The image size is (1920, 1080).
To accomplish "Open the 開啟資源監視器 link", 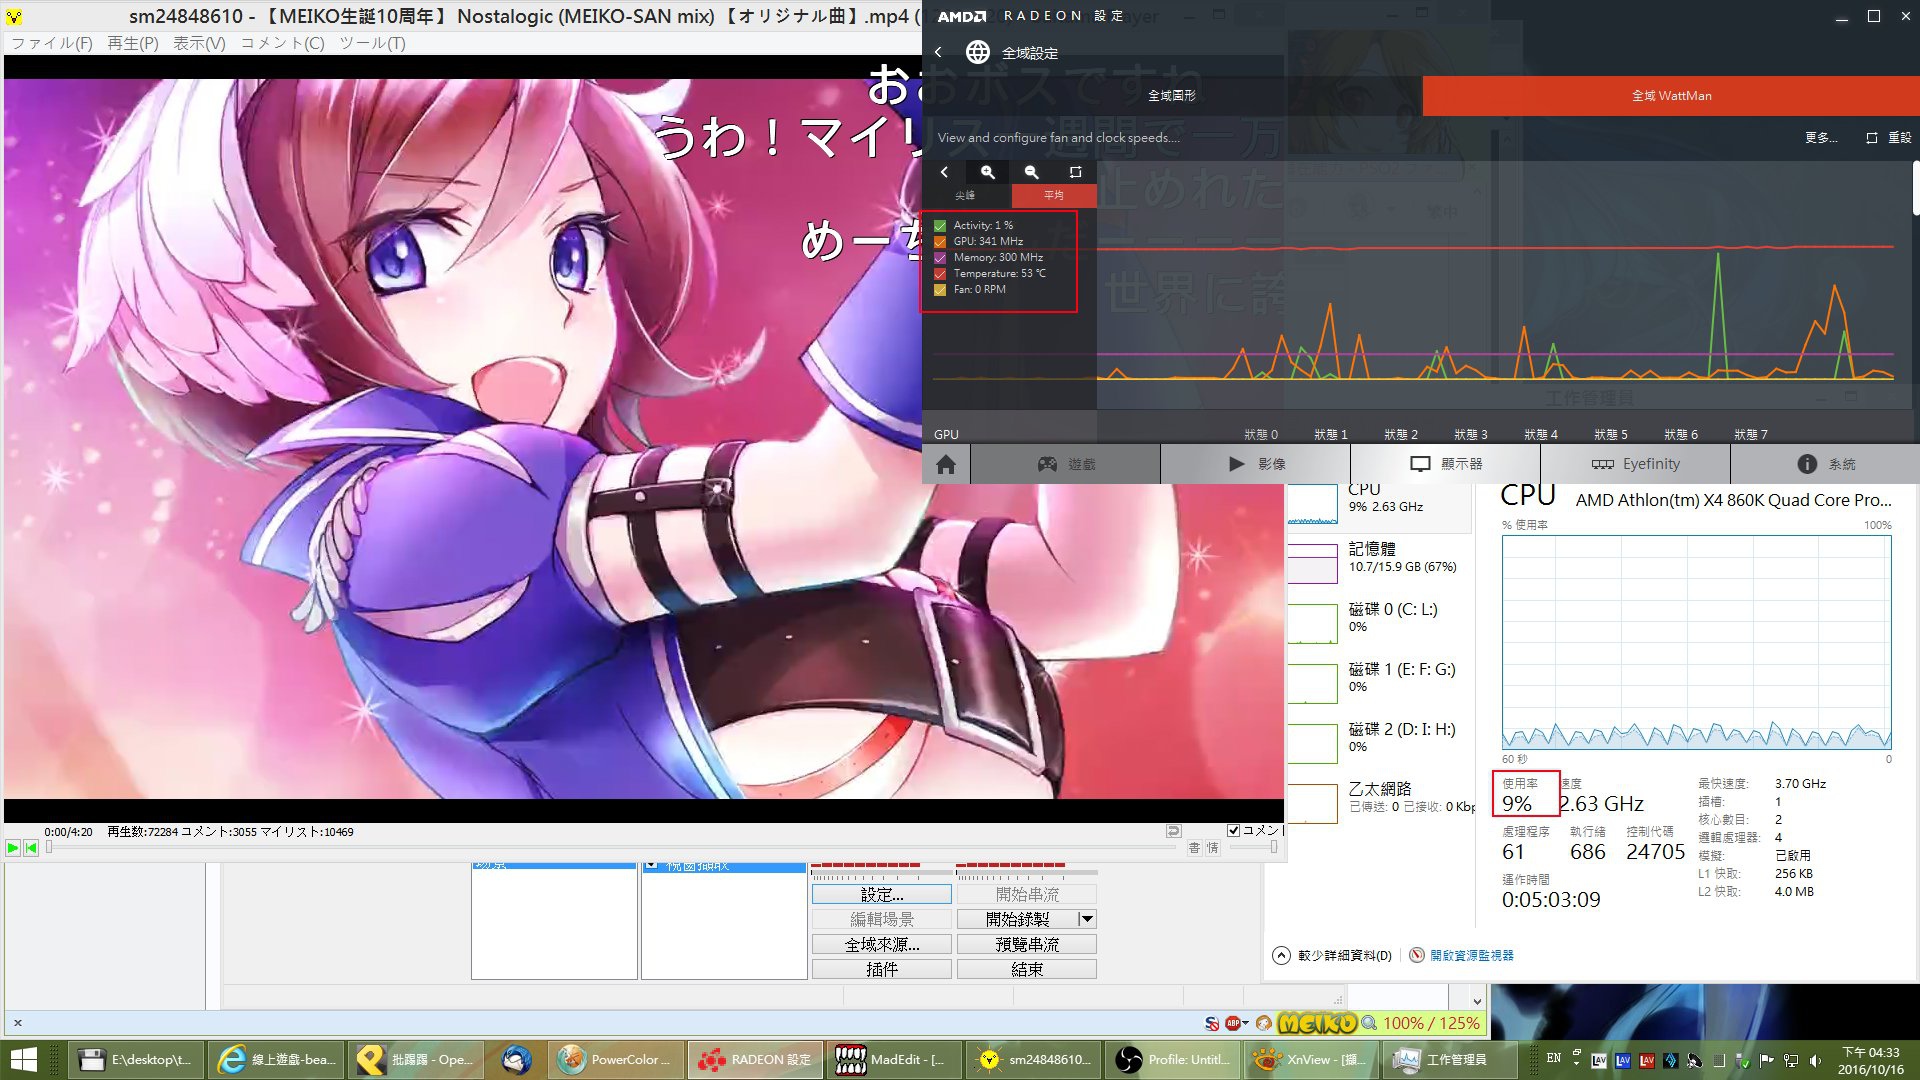I will (1471, 956).
